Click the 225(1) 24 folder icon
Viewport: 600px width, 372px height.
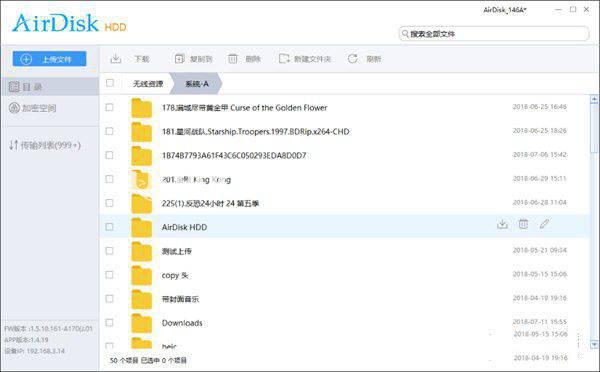[x=142, y=203]
